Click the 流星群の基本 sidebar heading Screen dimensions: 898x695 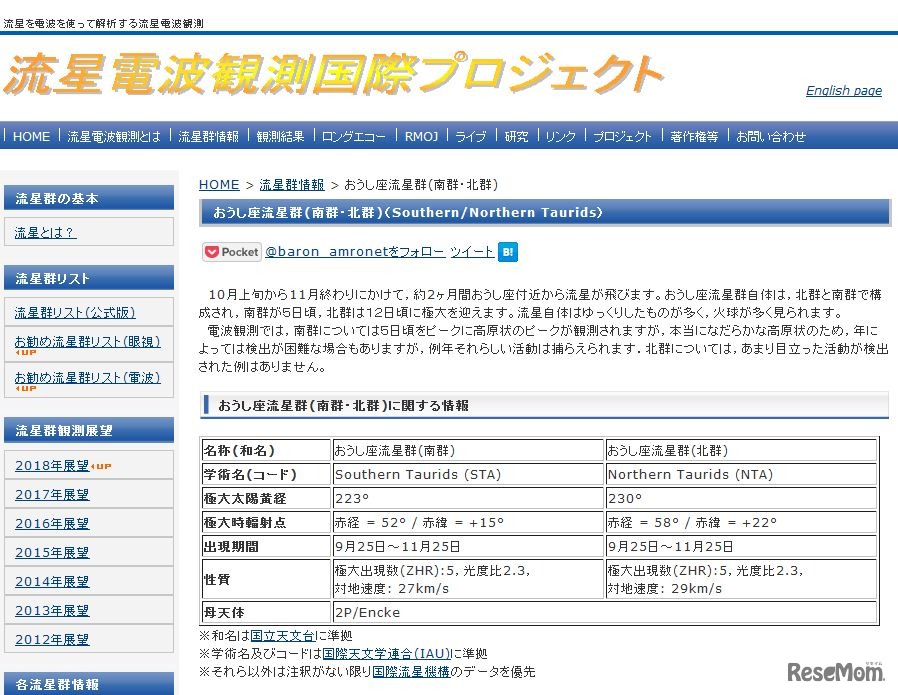89,198
